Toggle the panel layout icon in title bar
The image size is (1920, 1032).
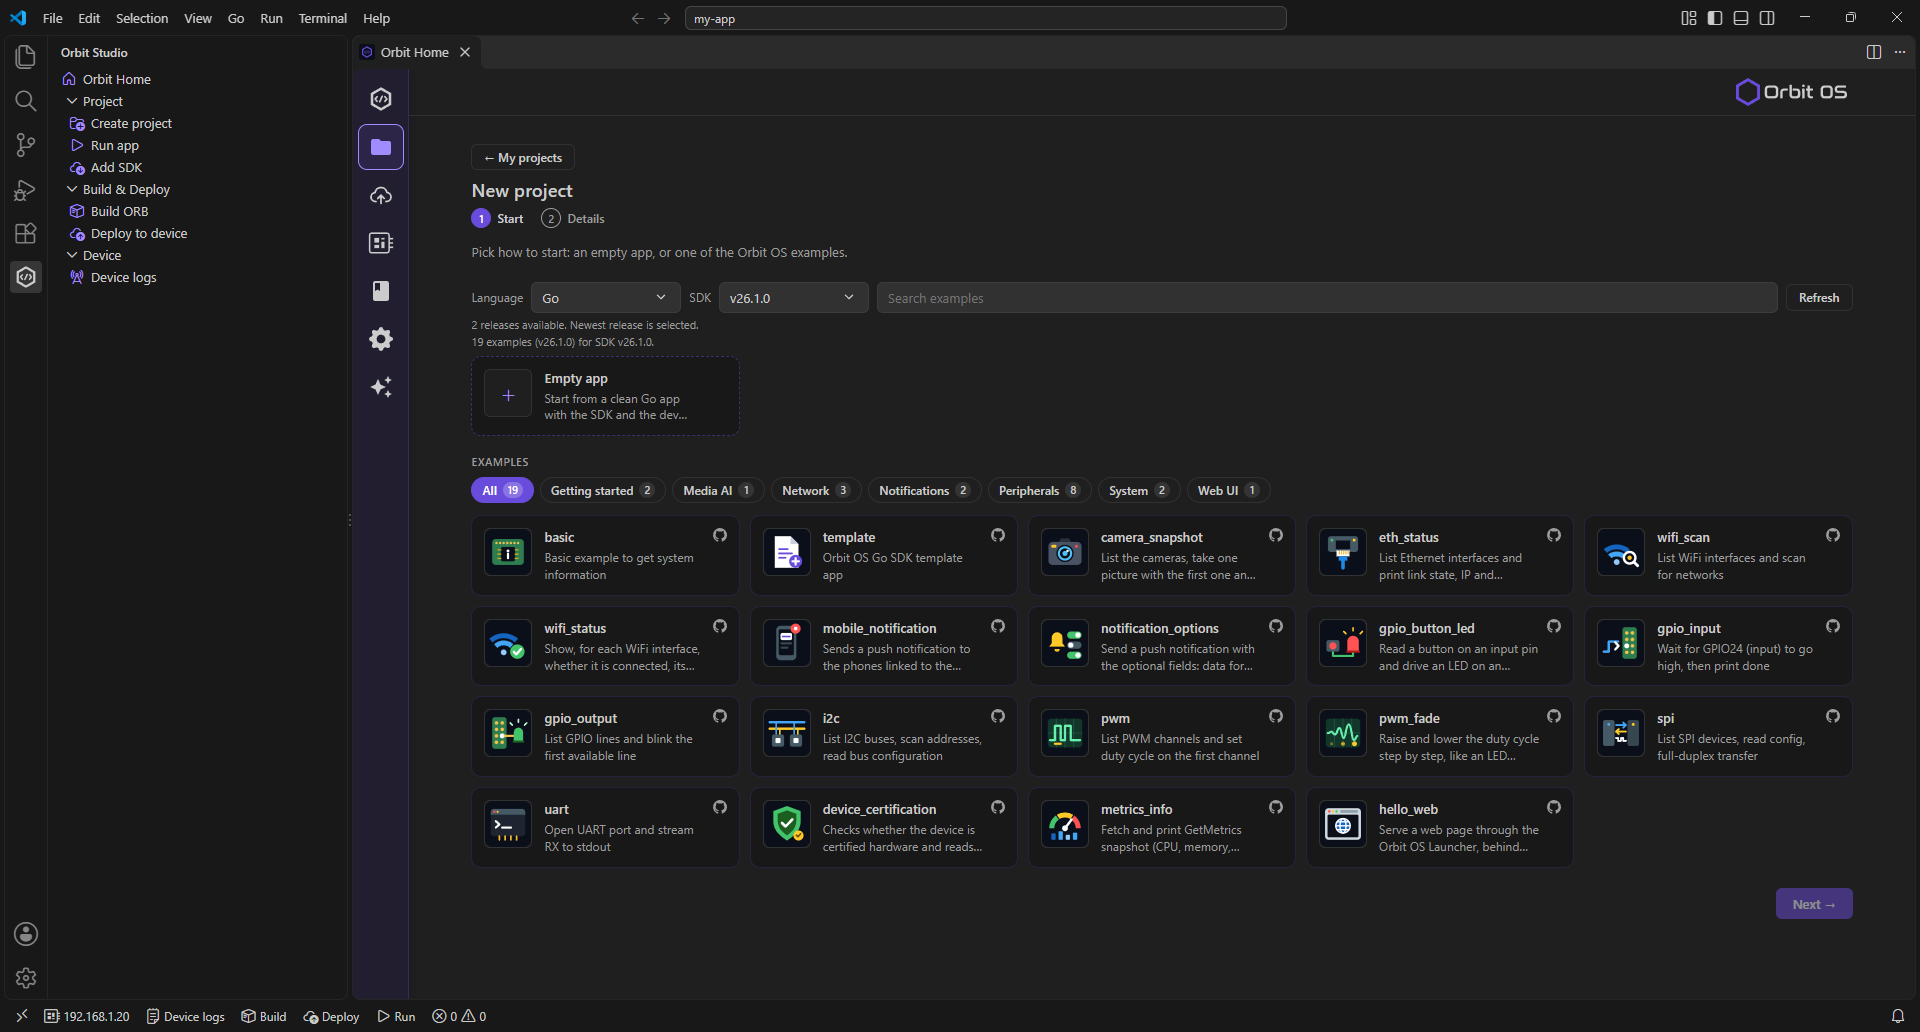tap(1741, 18)
